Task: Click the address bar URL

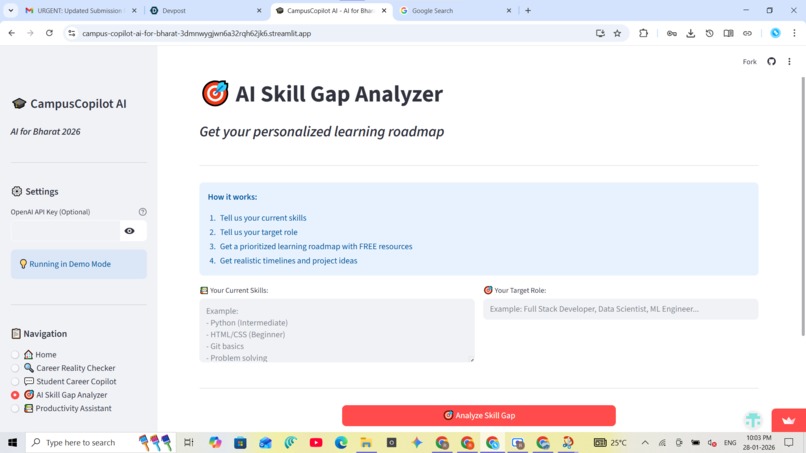Action: click(196, 33)
